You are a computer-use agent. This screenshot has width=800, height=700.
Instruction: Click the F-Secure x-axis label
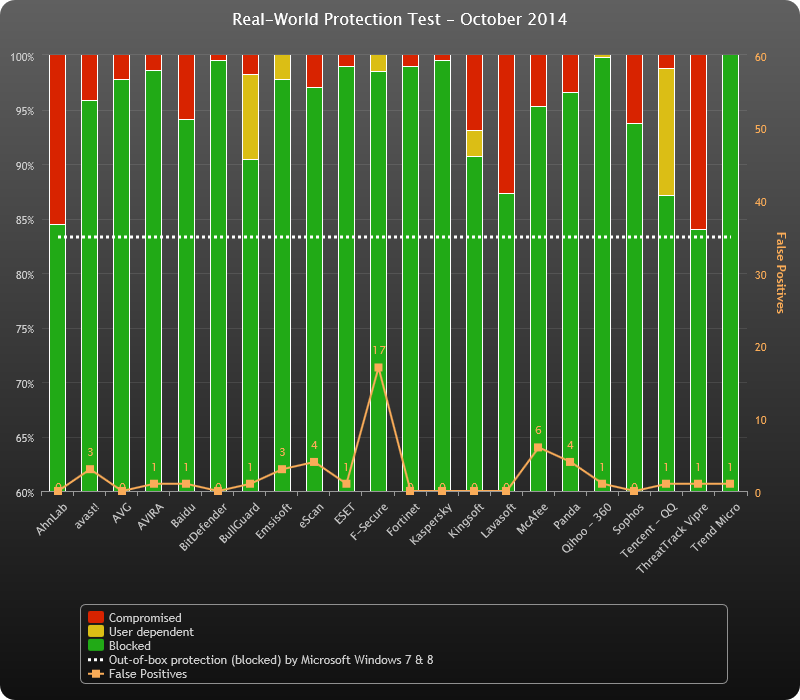(x=369, y=522)
